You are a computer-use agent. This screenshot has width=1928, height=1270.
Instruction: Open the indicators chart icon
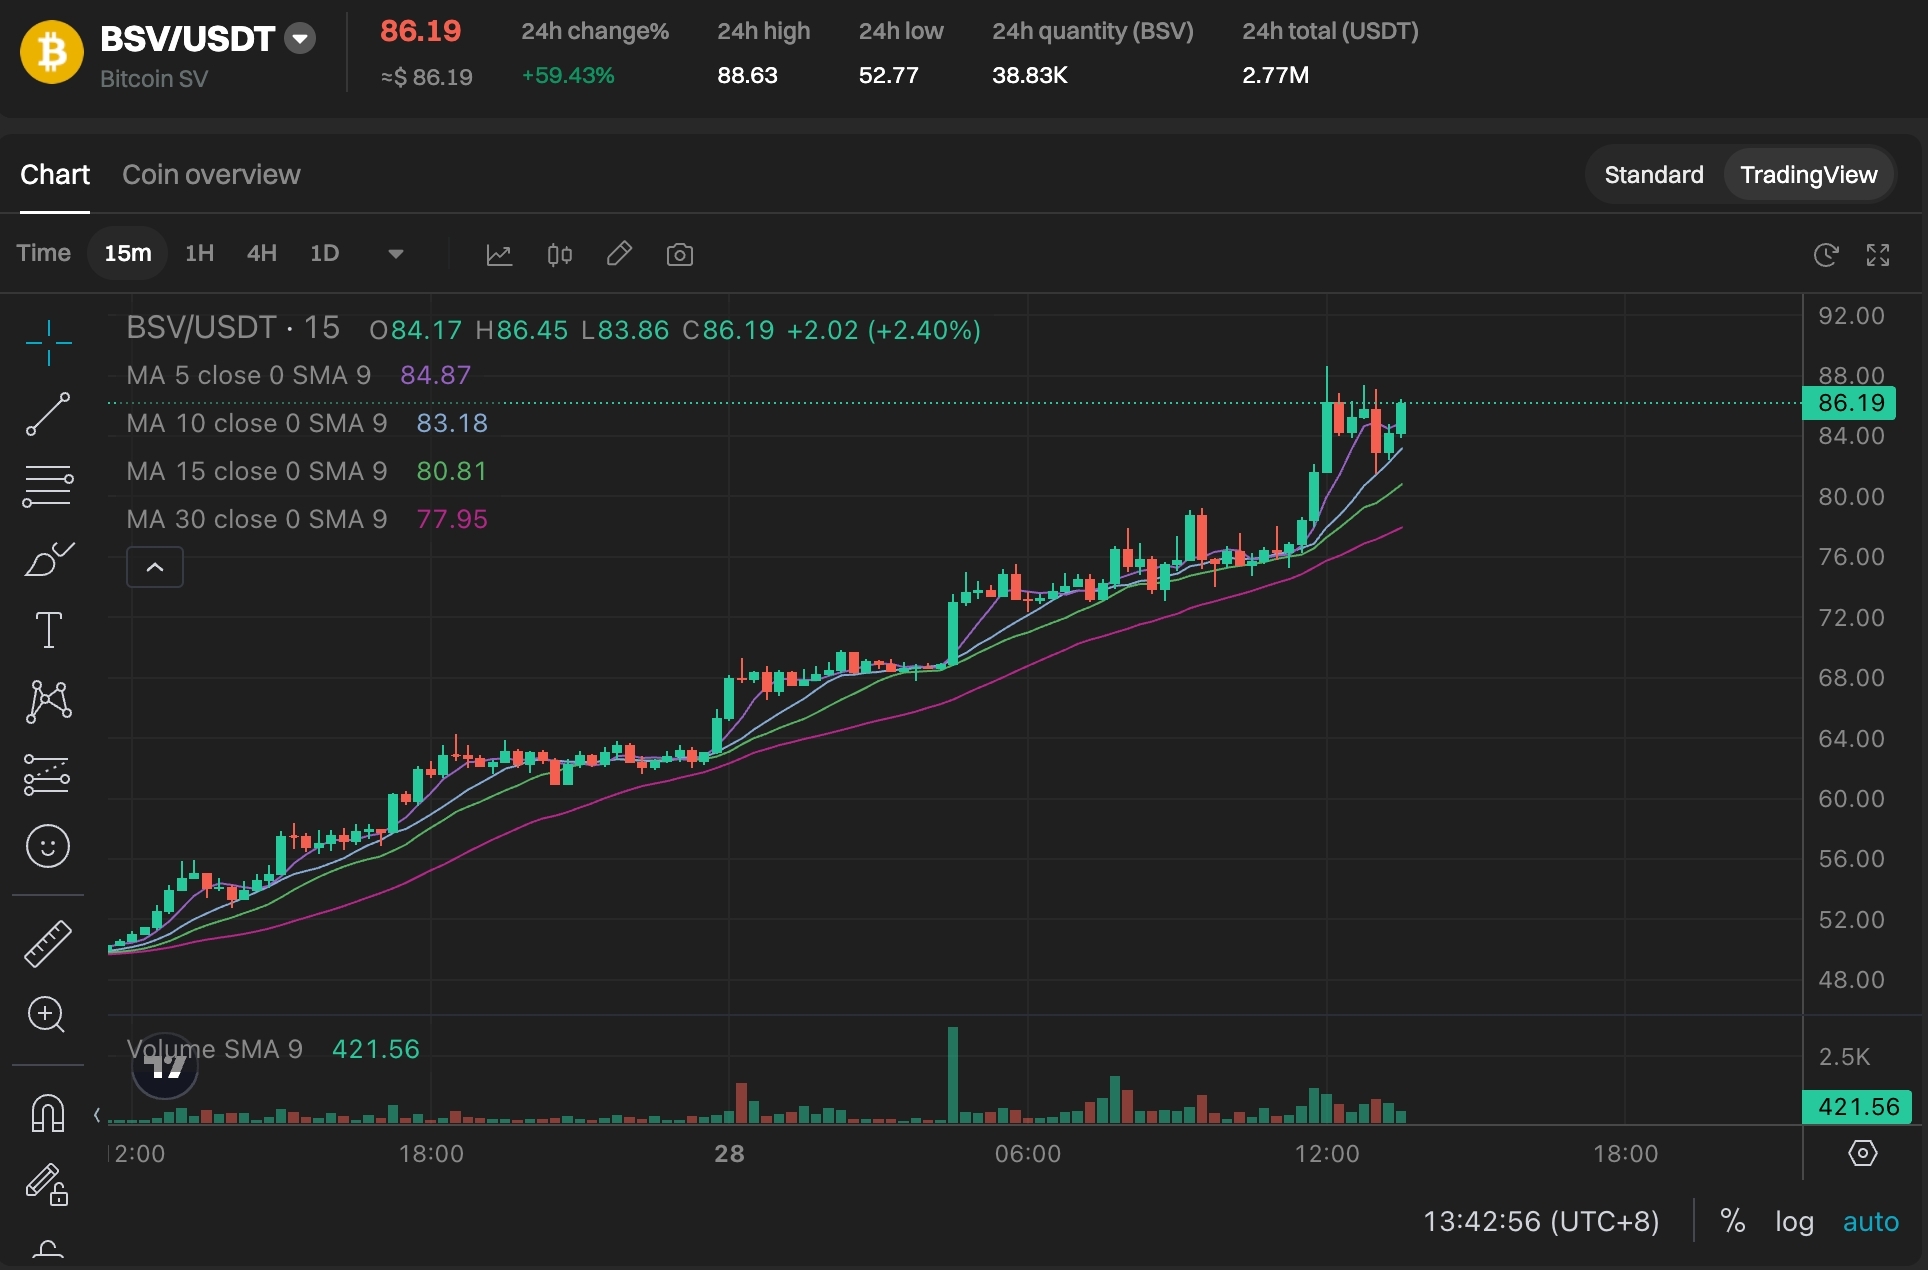click(499, 254)
